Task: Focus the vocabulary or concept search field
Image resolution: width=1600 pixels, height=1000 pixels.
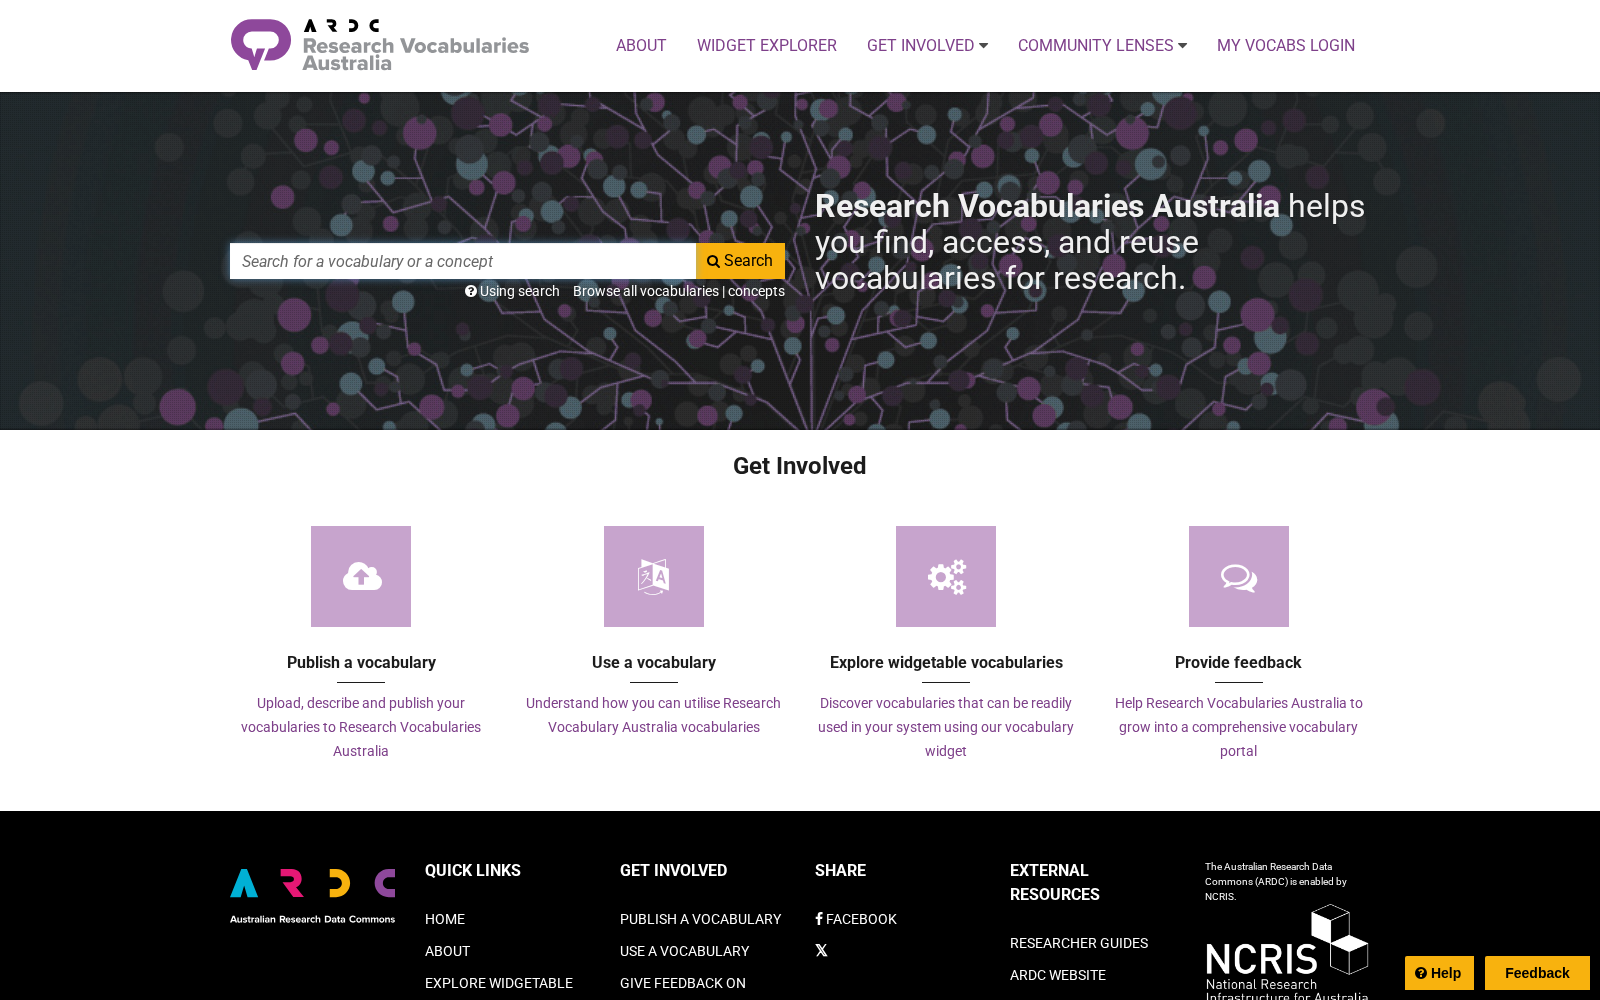Action: [x=463, y=261]
